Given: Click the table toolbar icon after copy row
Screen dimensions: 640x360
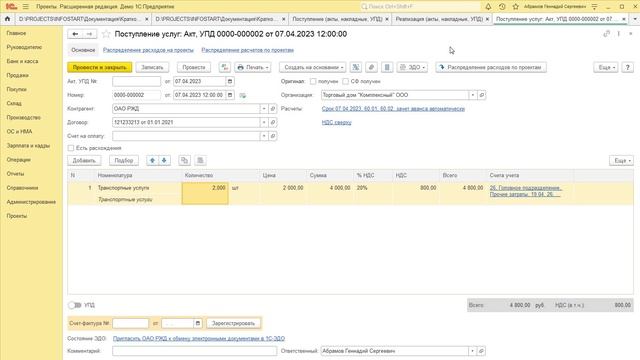Looking at the screenshot, I should [x=200, y=160].
